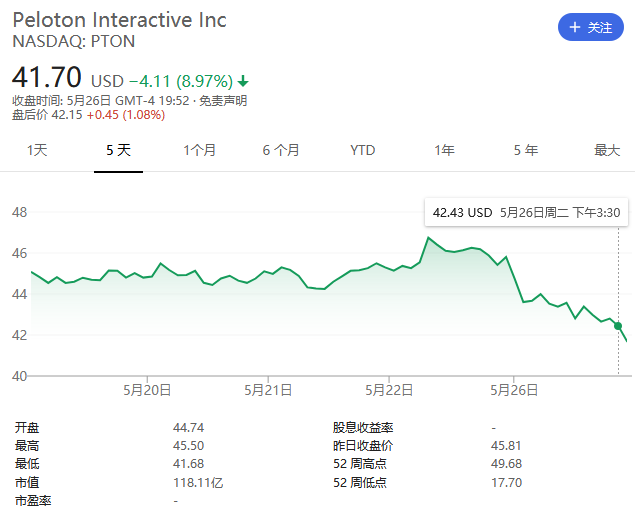Switch to the 6个月 tab

(x=281, y=150)
